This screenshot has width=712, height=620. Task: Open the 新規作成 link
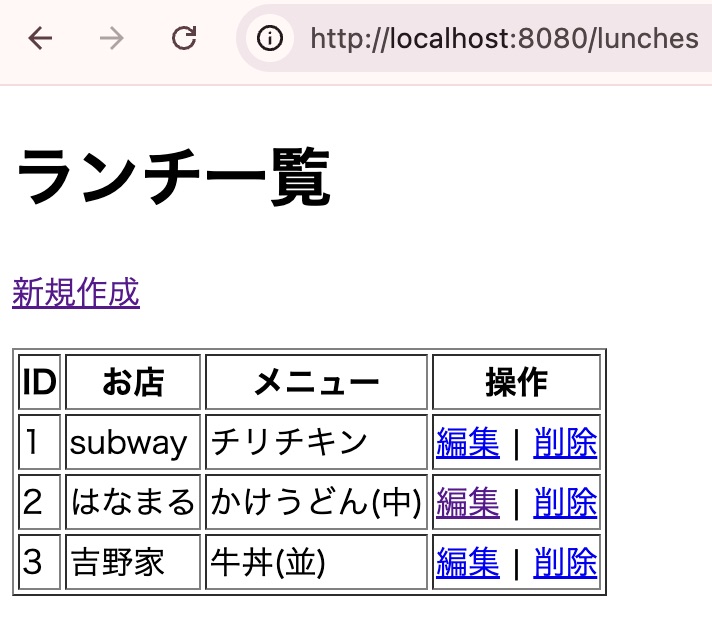pyautogui.click(x=76, y=293)
